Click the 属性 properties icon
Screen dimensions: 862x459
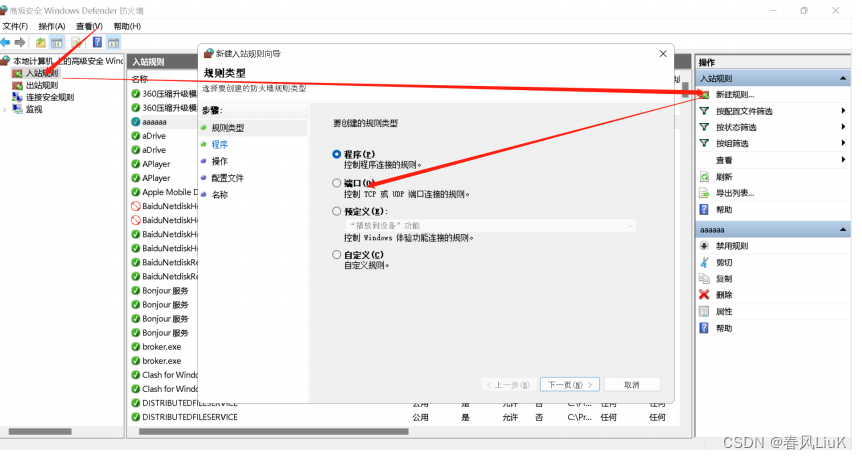pos(704,312)
